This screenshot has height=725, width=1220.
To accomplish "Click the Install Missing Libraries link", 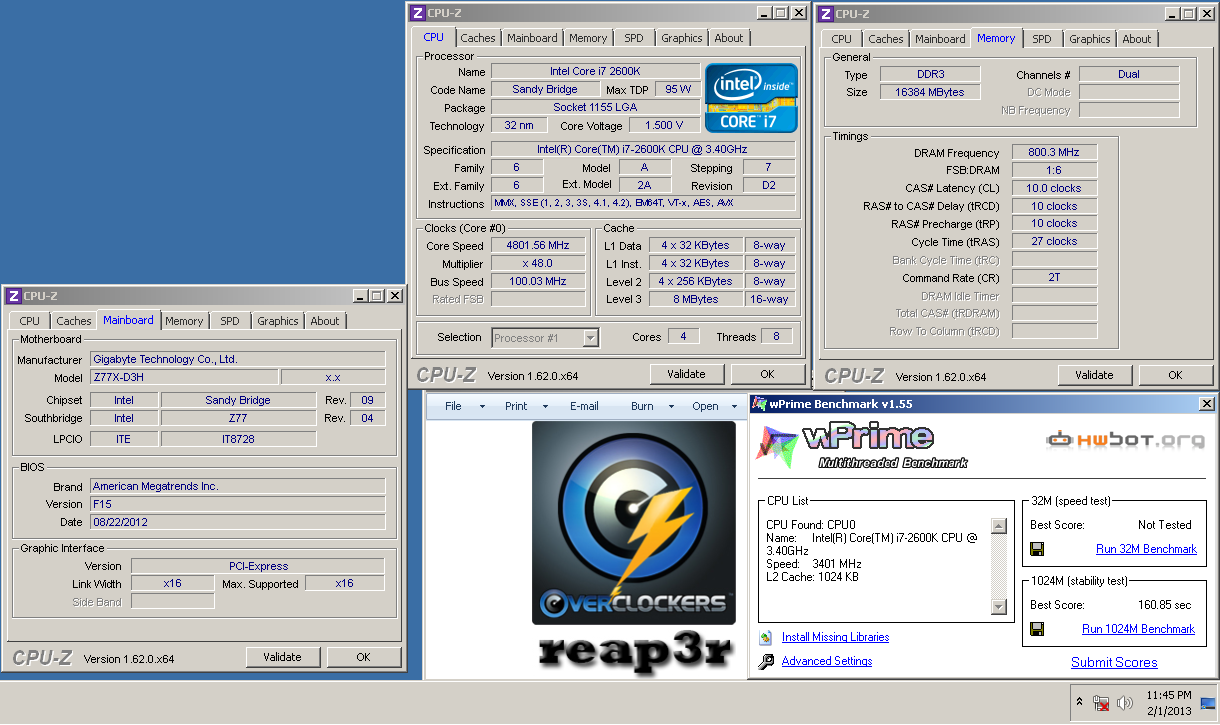I will click(x=835, y=637).
